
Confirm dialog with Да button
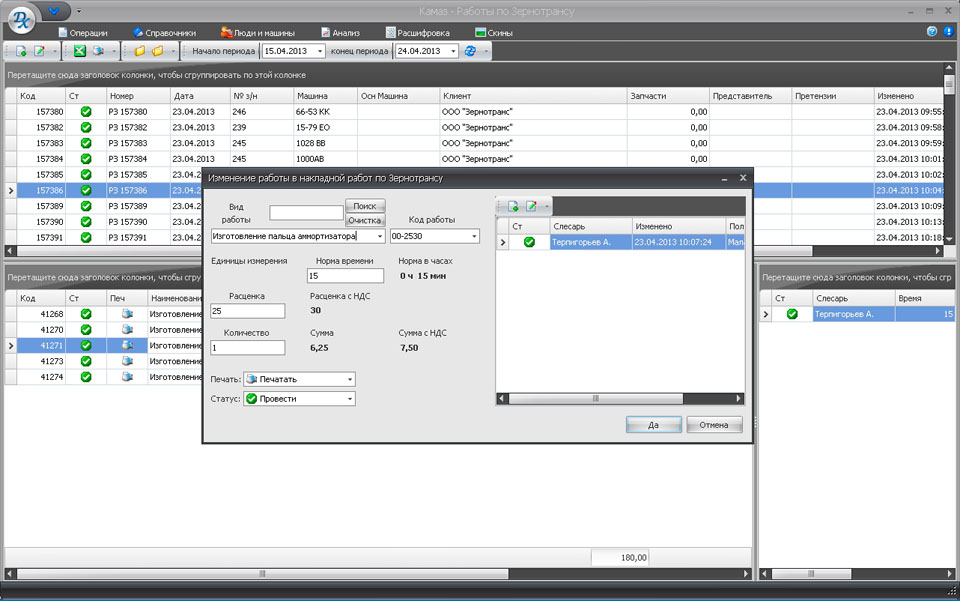pyautogui.click(x=653, y=425)
